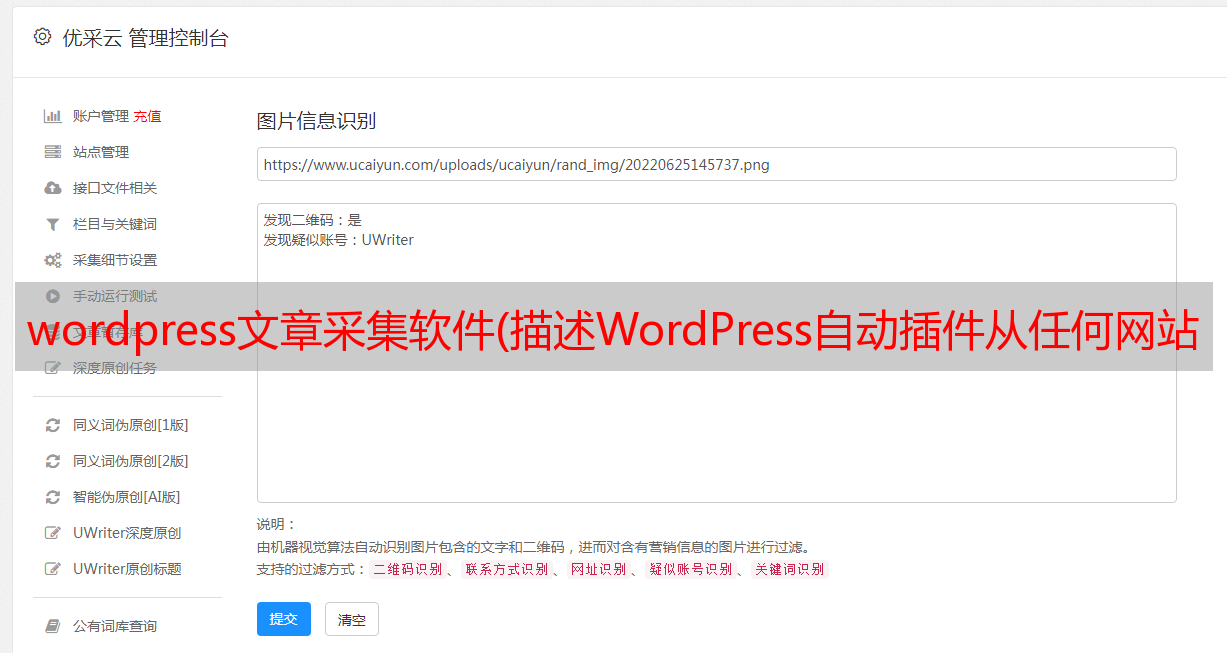Viewport: 1227px width, 653px height.
Task: Click the filter funnel icon for 栏目与关键词
Action: 53,224
